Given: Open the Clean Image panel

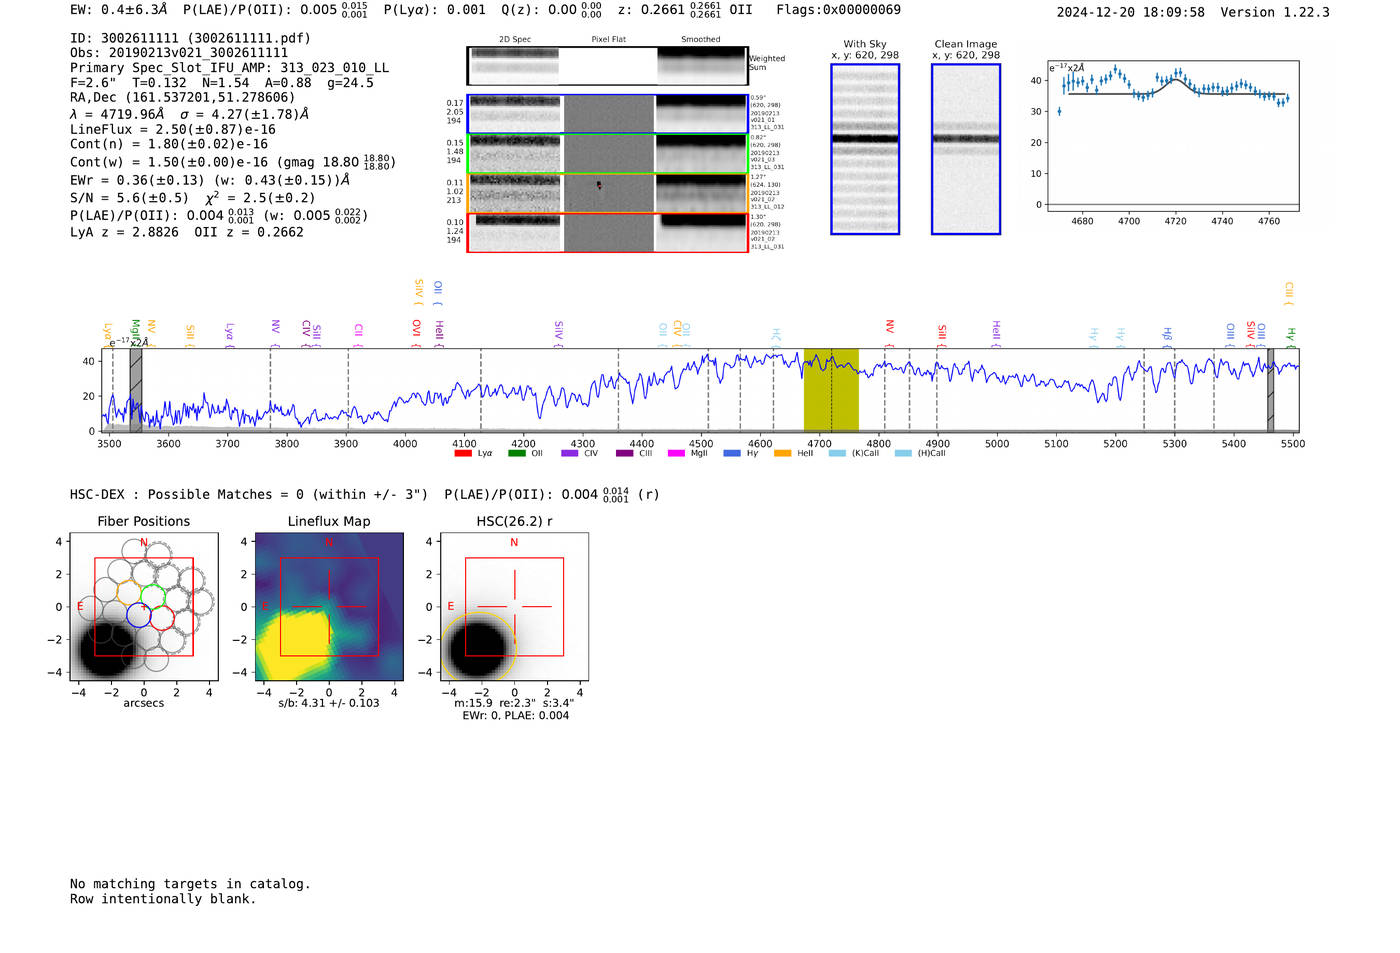Looking at the screenshot, I should (966, 150).
